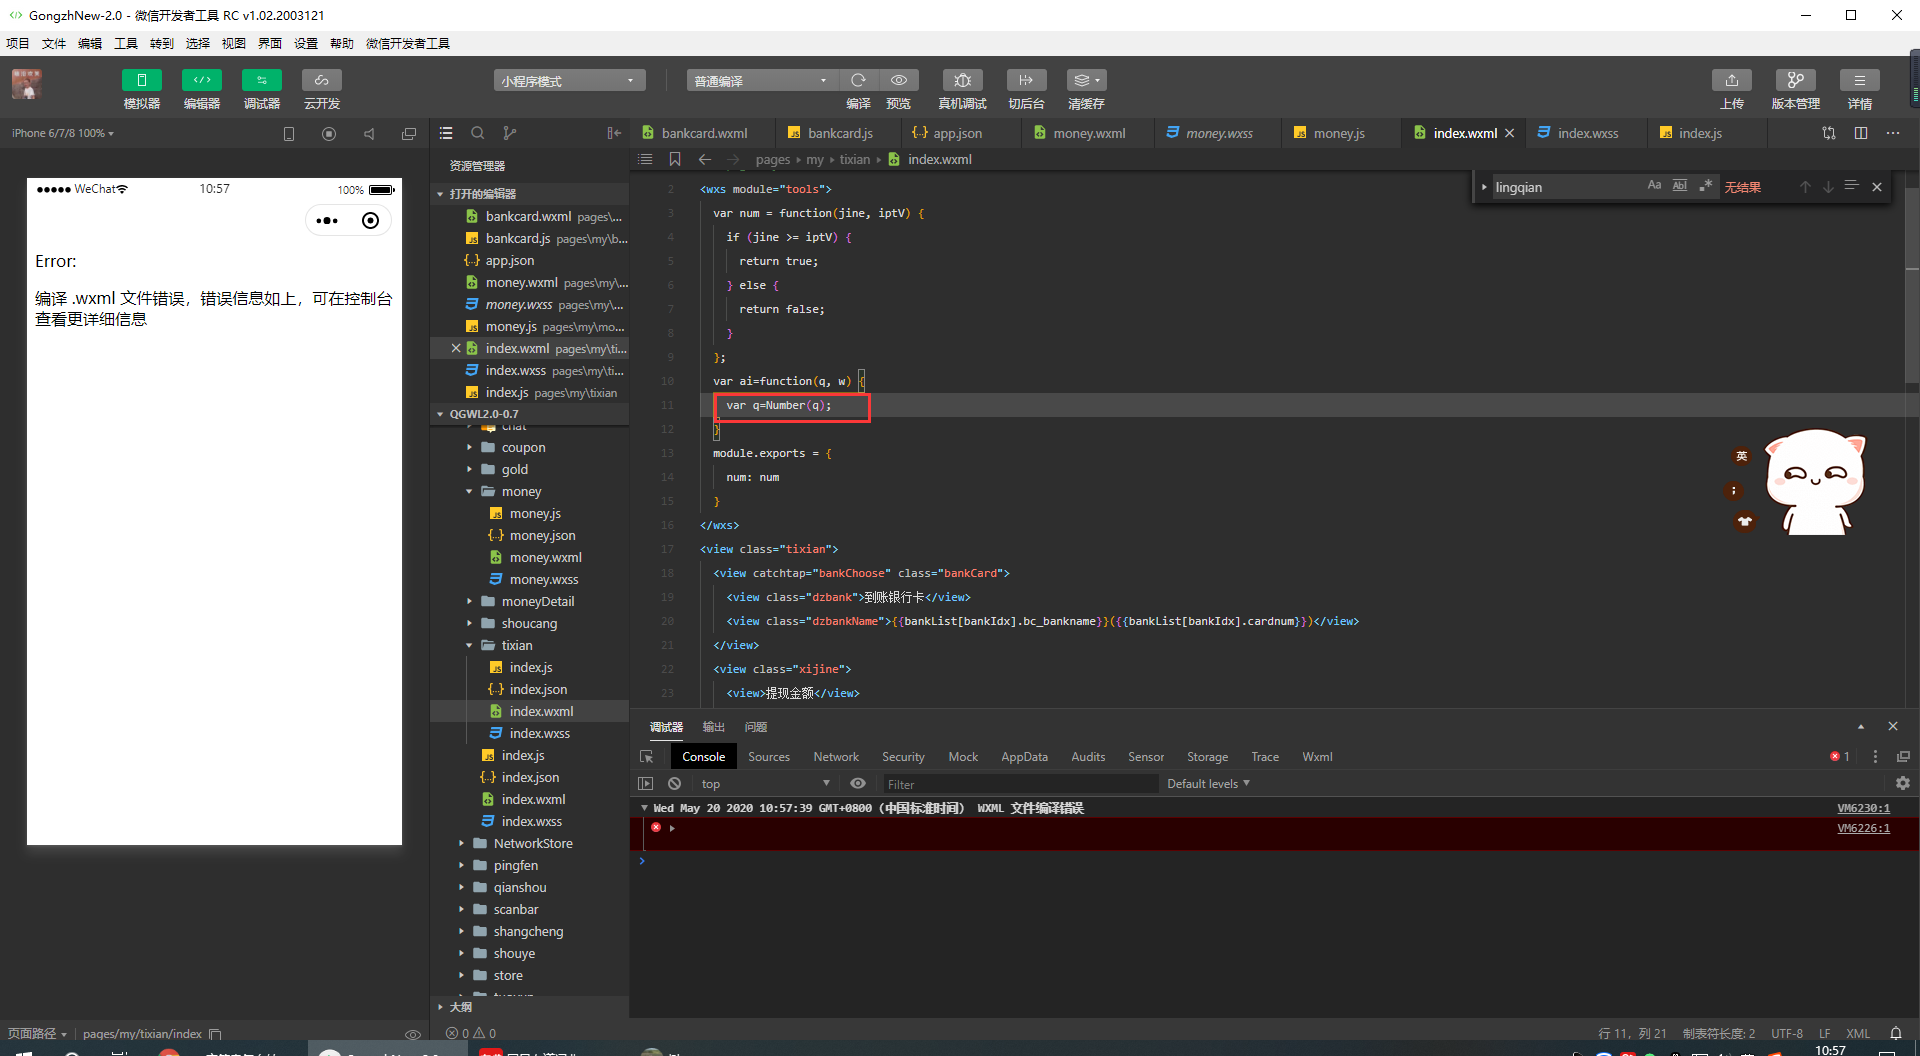Viewport: 1920px width, 1056px height.
Task: Switch to the Network devtools tab
Action: [836, 757]
